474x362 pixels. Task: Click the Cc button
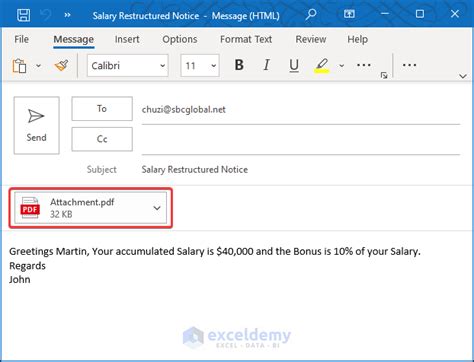click(x=102, y=139)
